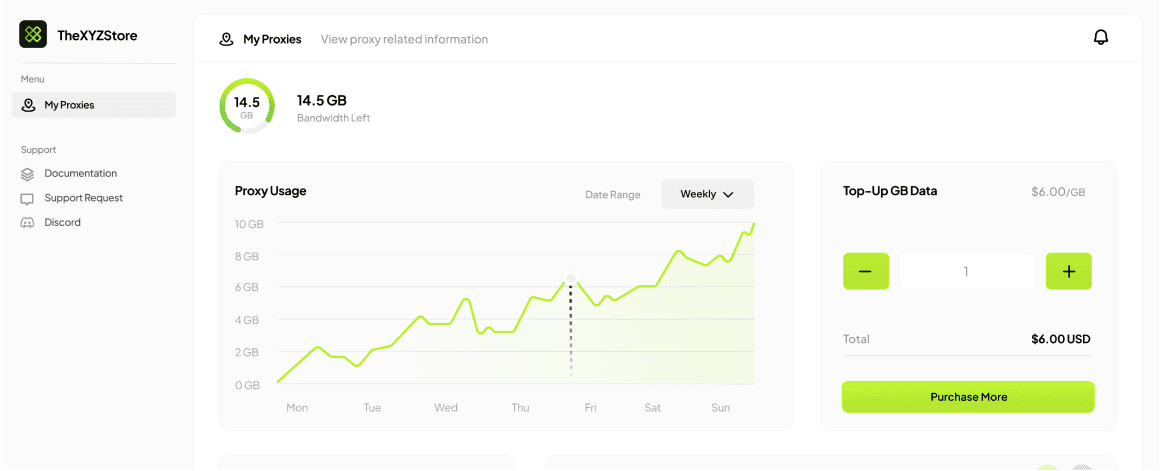Decrease GB quantity with minus button
Viewport: 1161px width, 471px height.
click(x=865, y=271)
